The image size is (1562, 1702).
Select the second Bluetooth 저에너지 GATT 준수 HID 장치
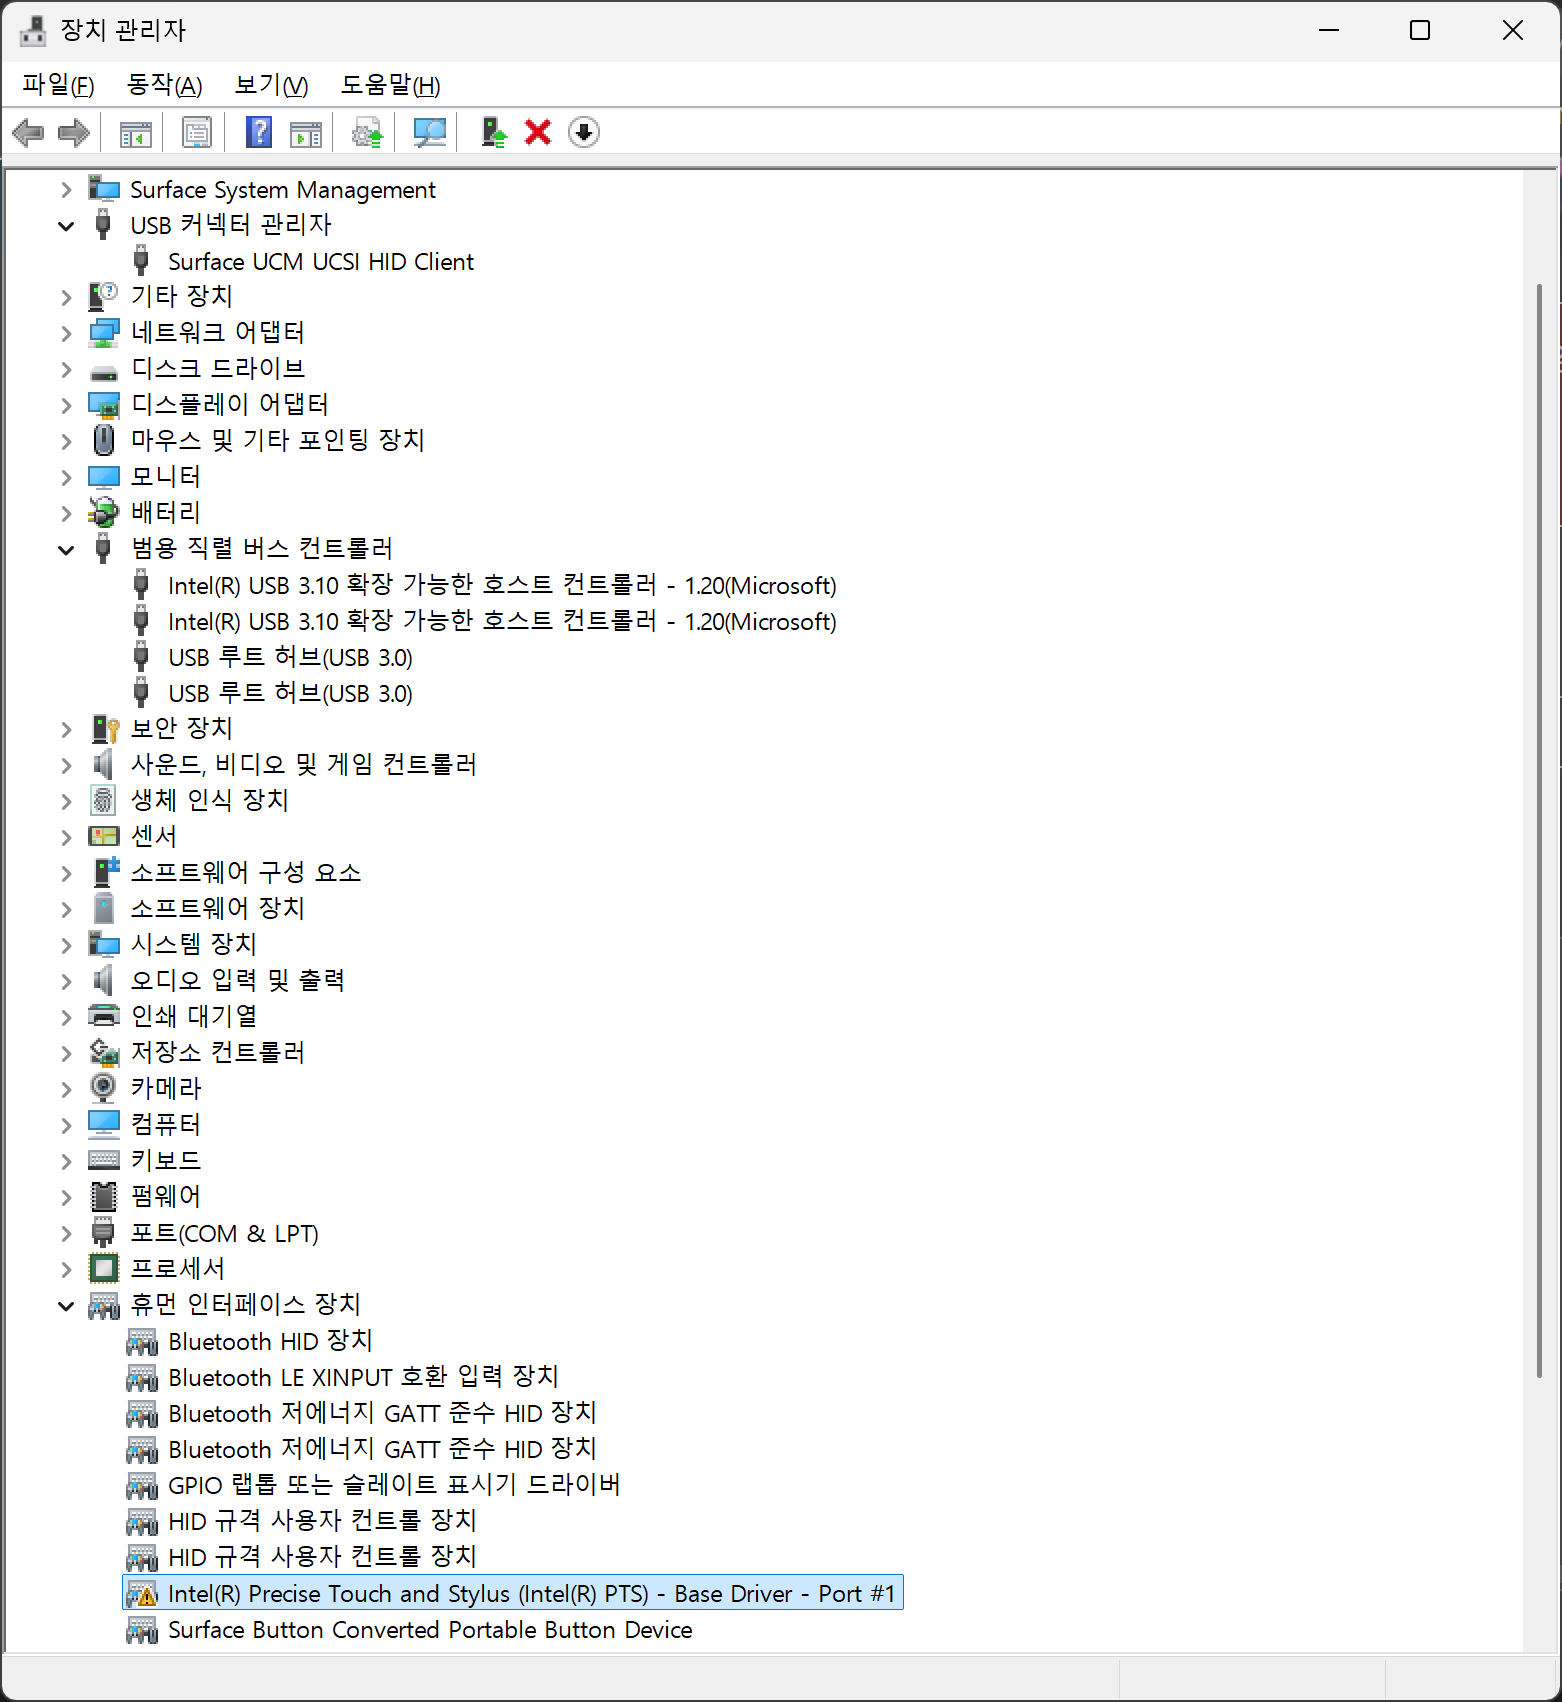pyautogui.click(x=382, y=1449)
